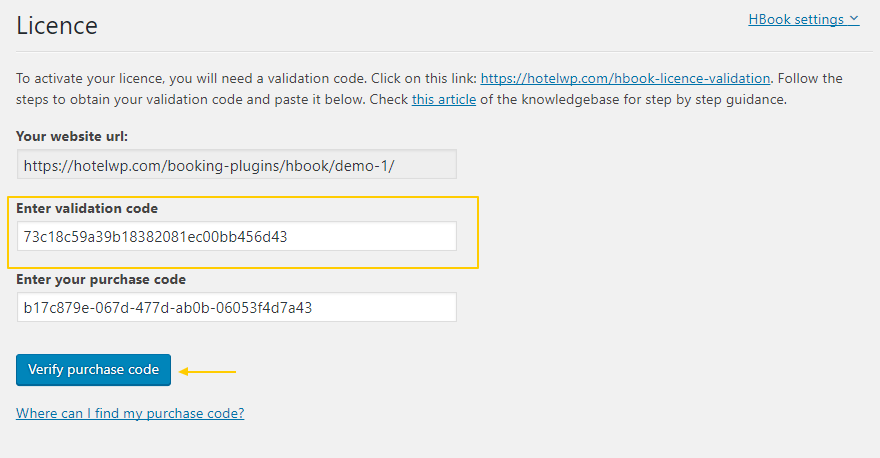Focus the validation code input field
Image resolution: width=880 pixels, height=458 pixels.
coord(237,236)
